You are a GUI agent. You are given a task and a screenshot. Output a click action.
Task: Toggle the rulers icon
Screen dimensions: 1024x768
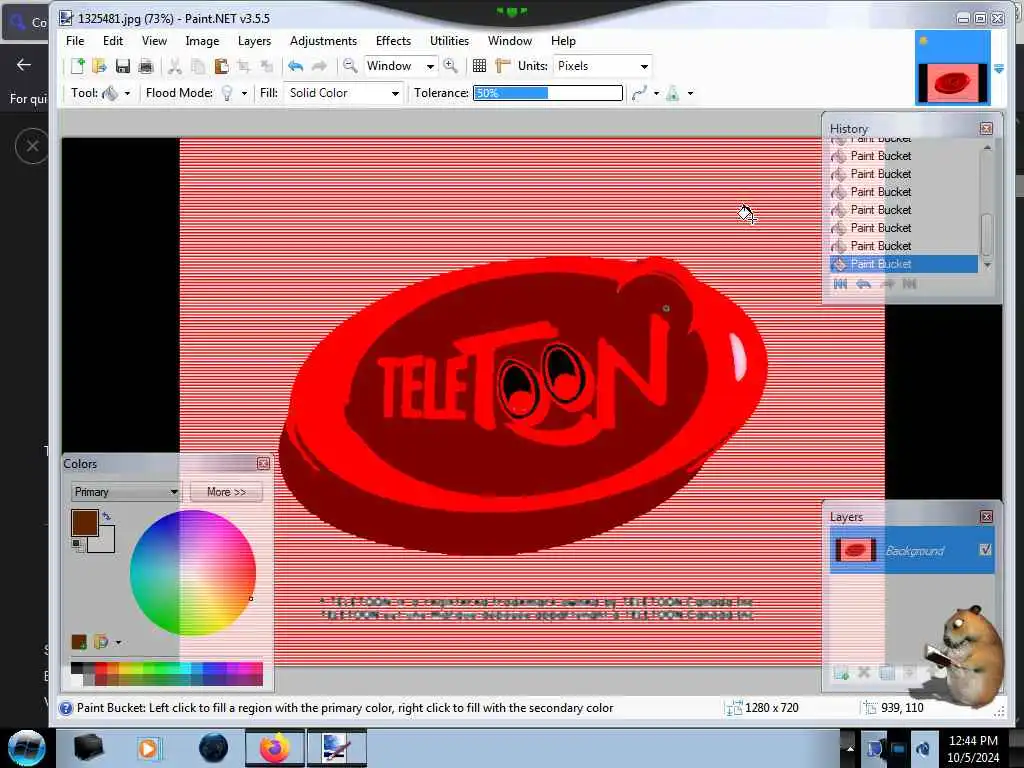(x=502, y=66)
